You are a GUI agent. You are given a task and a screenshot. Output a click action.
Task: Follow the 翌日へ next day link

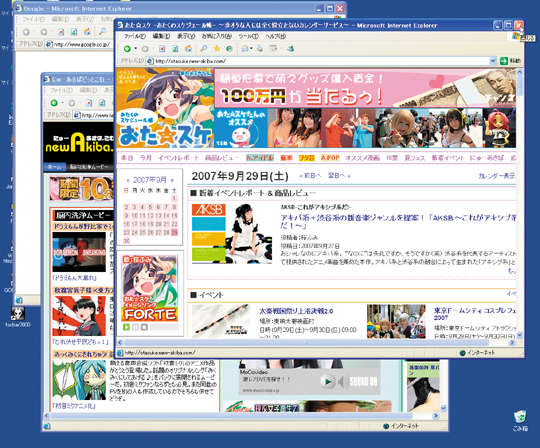coord(339,176)
